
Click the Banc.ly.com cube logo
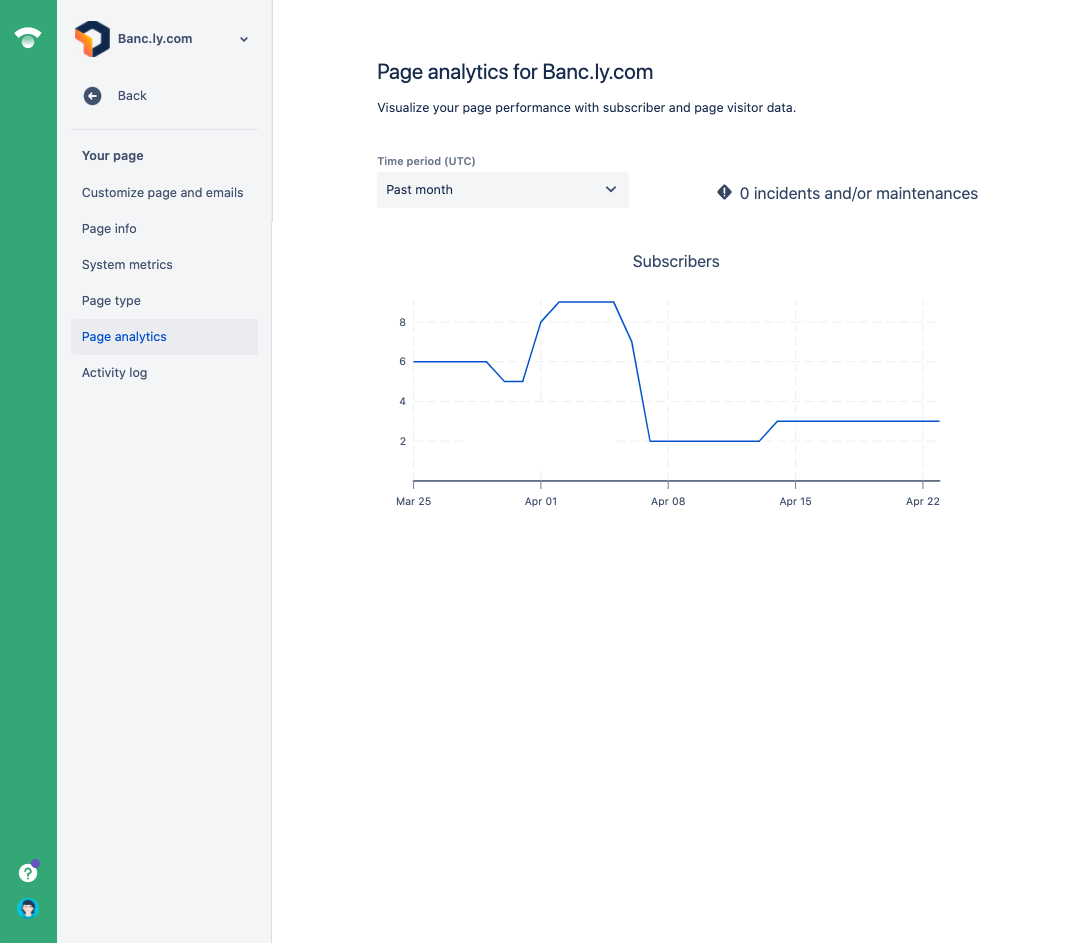(x=92, y=39)
